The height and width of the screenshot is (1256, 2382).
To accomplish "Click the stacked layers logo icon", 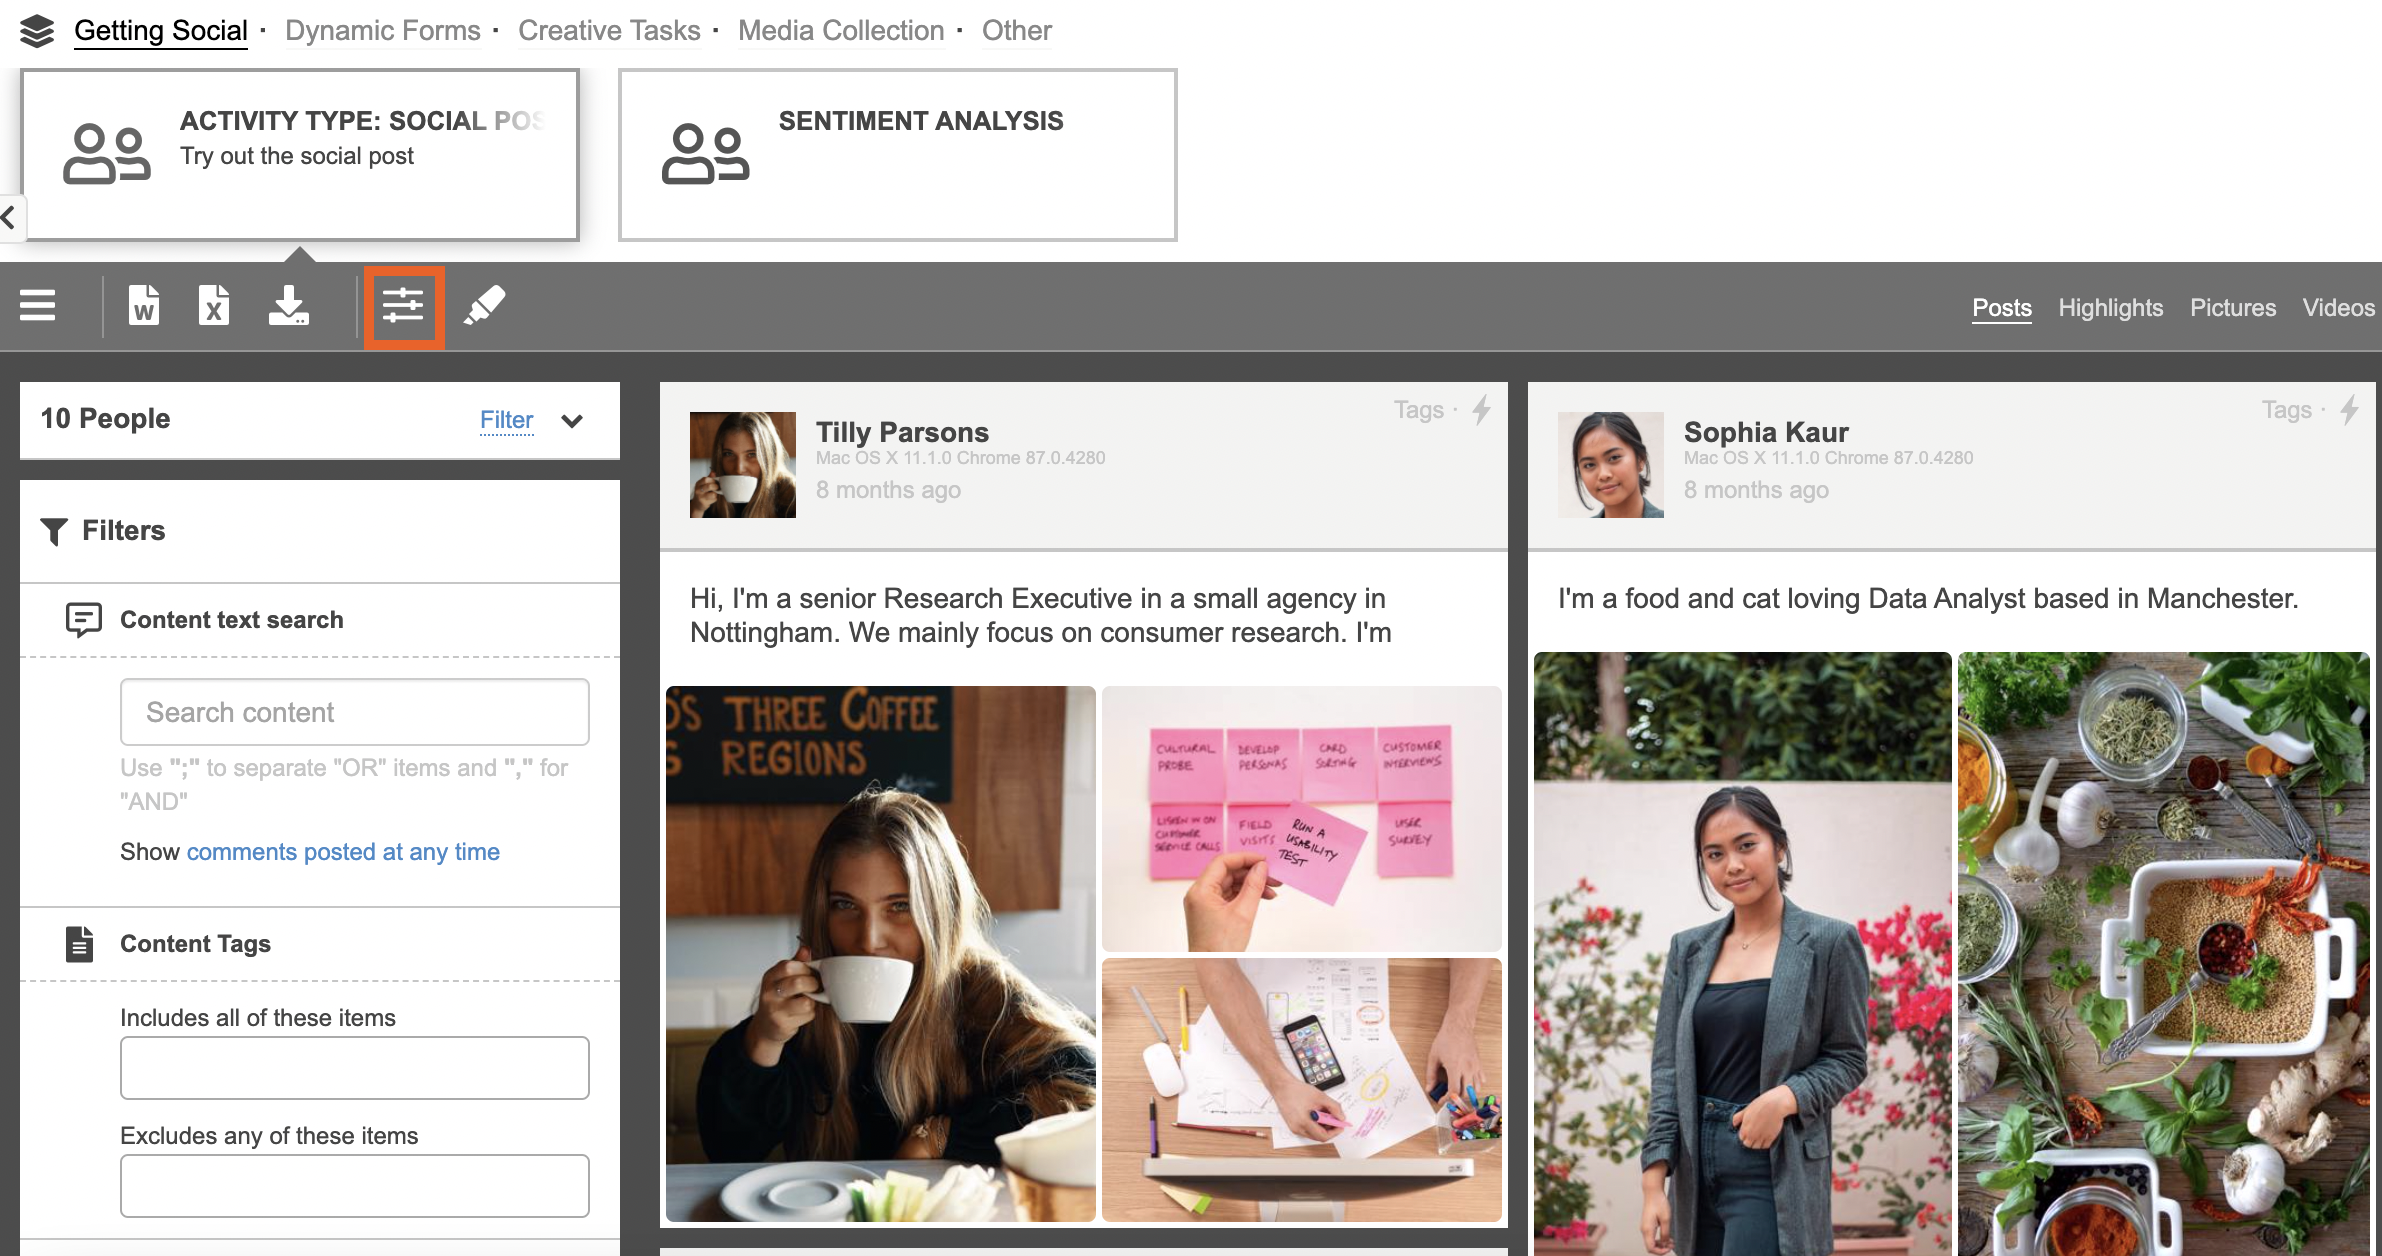I will [x=37, y=31].
